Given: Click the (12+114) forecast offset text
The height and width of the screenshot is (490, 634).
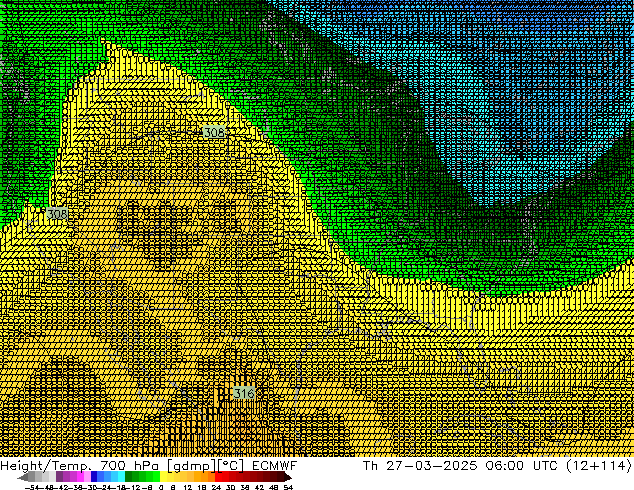Looking at the screenshot, I should pos(598,465).
